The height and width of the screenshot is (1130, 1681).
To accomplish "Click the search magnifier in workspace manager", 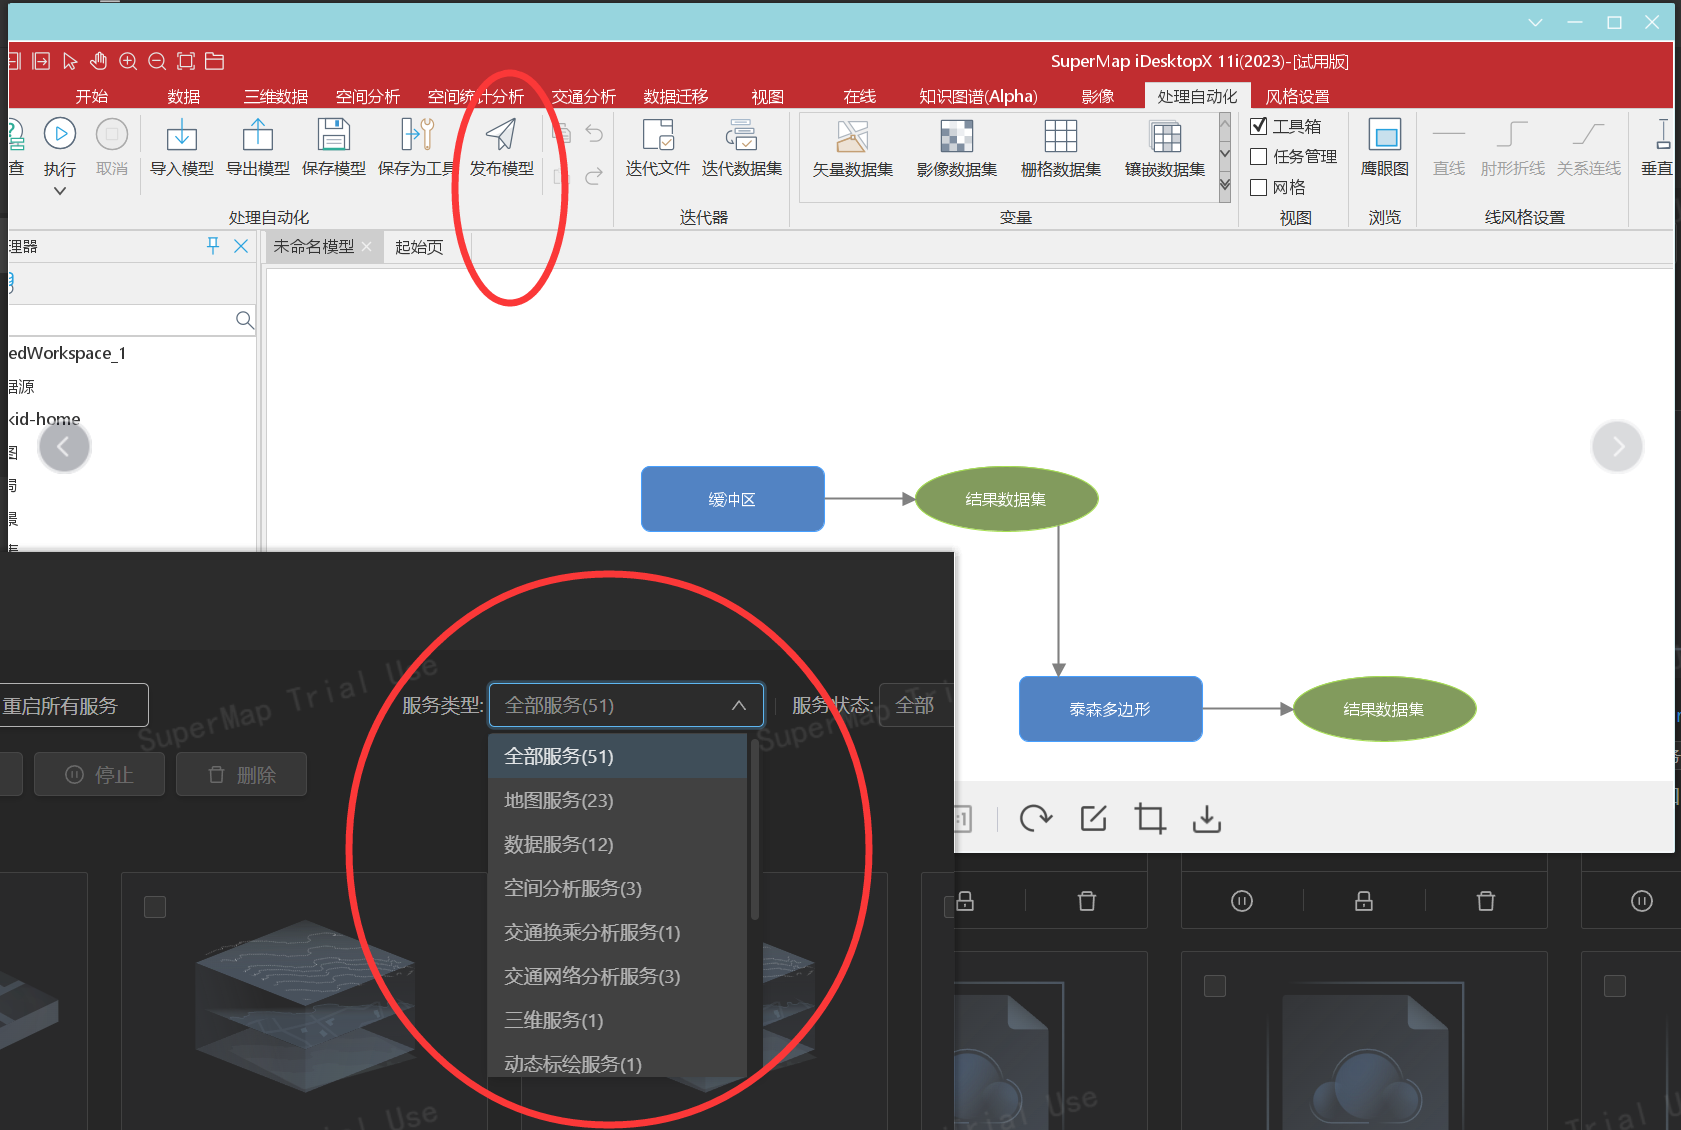I will [x=244, y=320].
